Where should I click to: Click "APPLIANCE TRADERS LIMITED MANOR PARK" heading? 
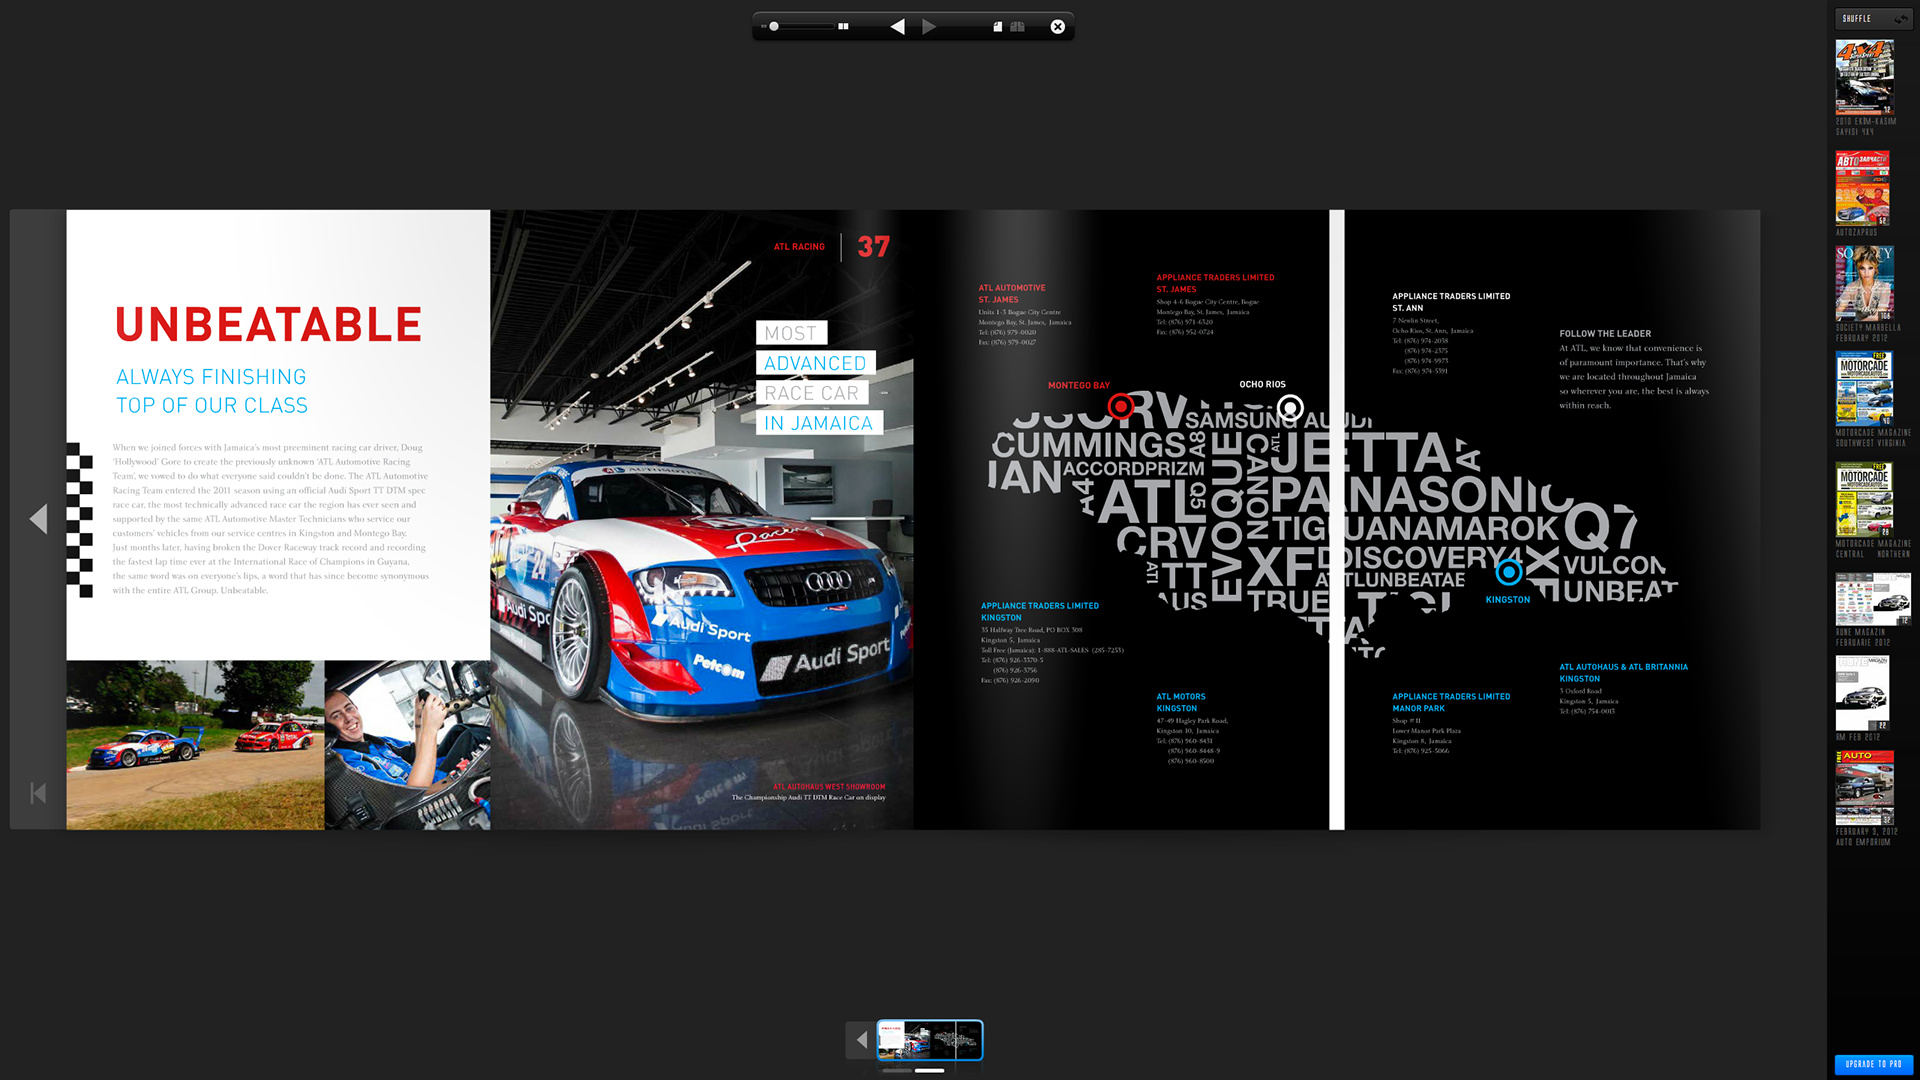point(1451,702)
